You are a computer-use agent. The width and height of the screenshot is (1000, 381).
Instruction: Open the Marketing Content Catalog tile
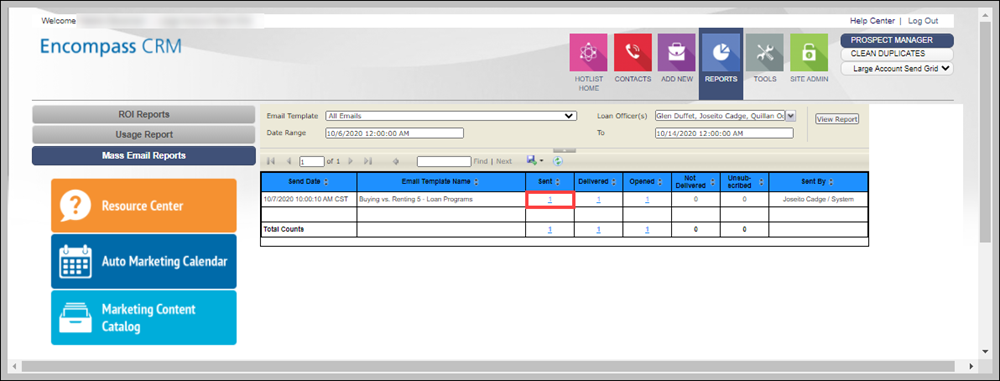pyautogui.click(x=143, y=318)
